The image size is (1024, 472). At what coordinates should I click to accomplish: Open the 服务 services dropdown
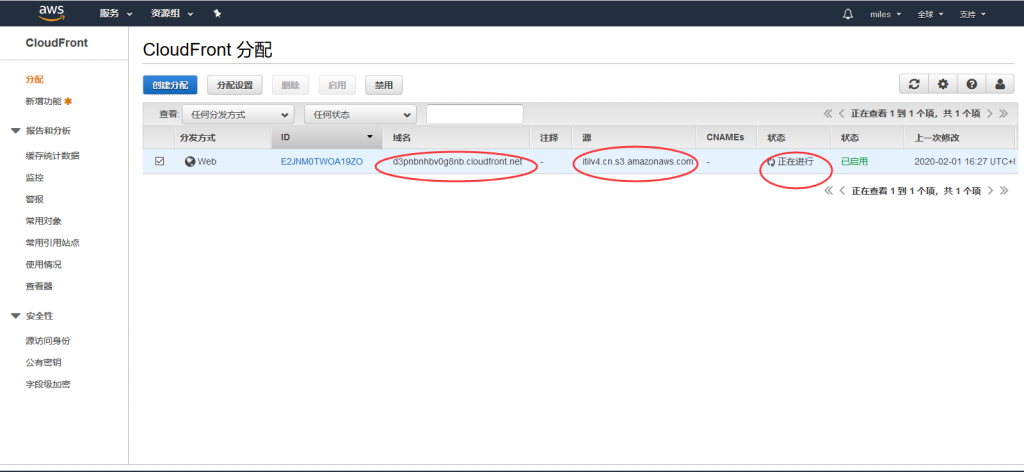(x=116, y=14)
